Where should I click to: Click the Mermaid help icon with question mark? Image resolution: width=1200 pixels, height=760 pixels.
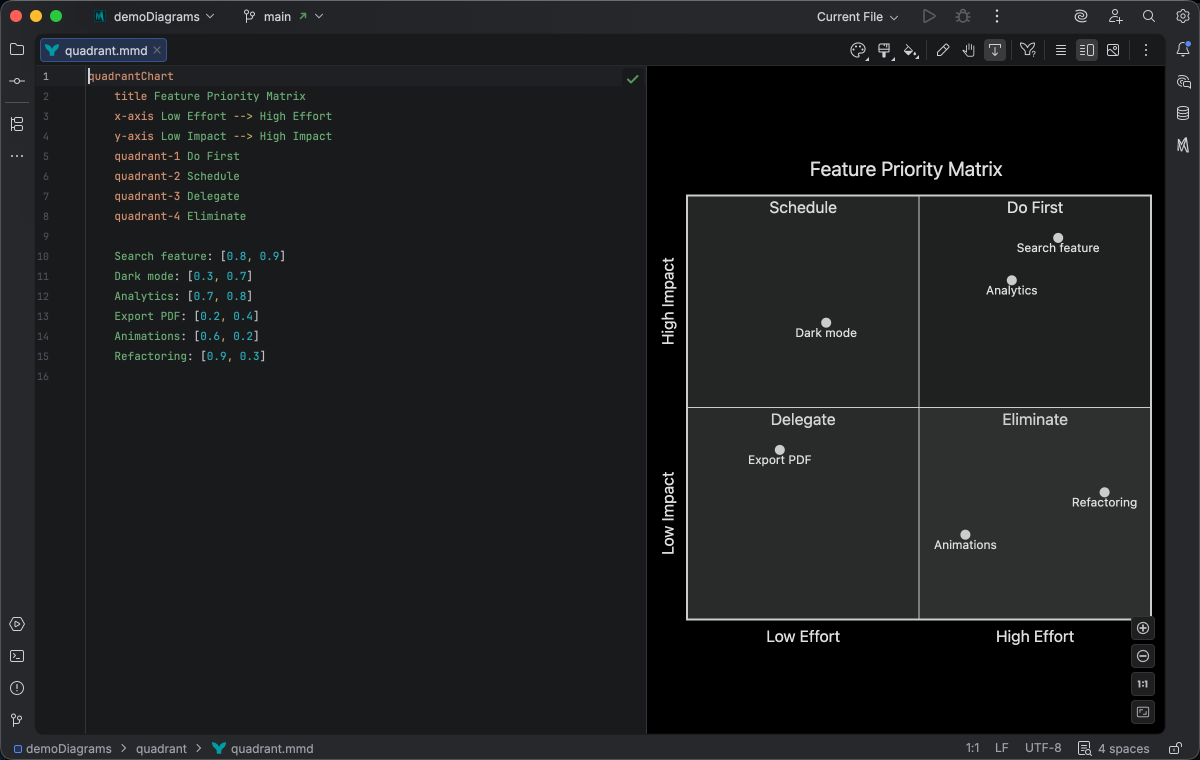pos(1028,50)
